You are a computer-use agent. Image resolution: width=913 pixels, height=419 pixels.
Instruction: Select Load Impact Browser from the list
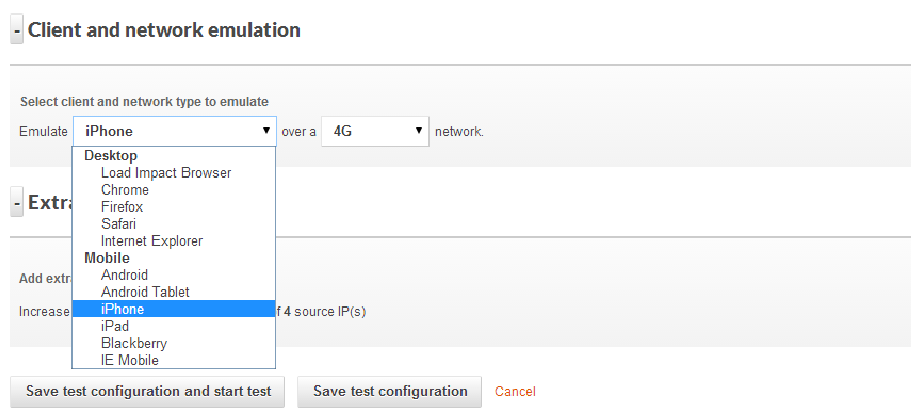point(166,173)
